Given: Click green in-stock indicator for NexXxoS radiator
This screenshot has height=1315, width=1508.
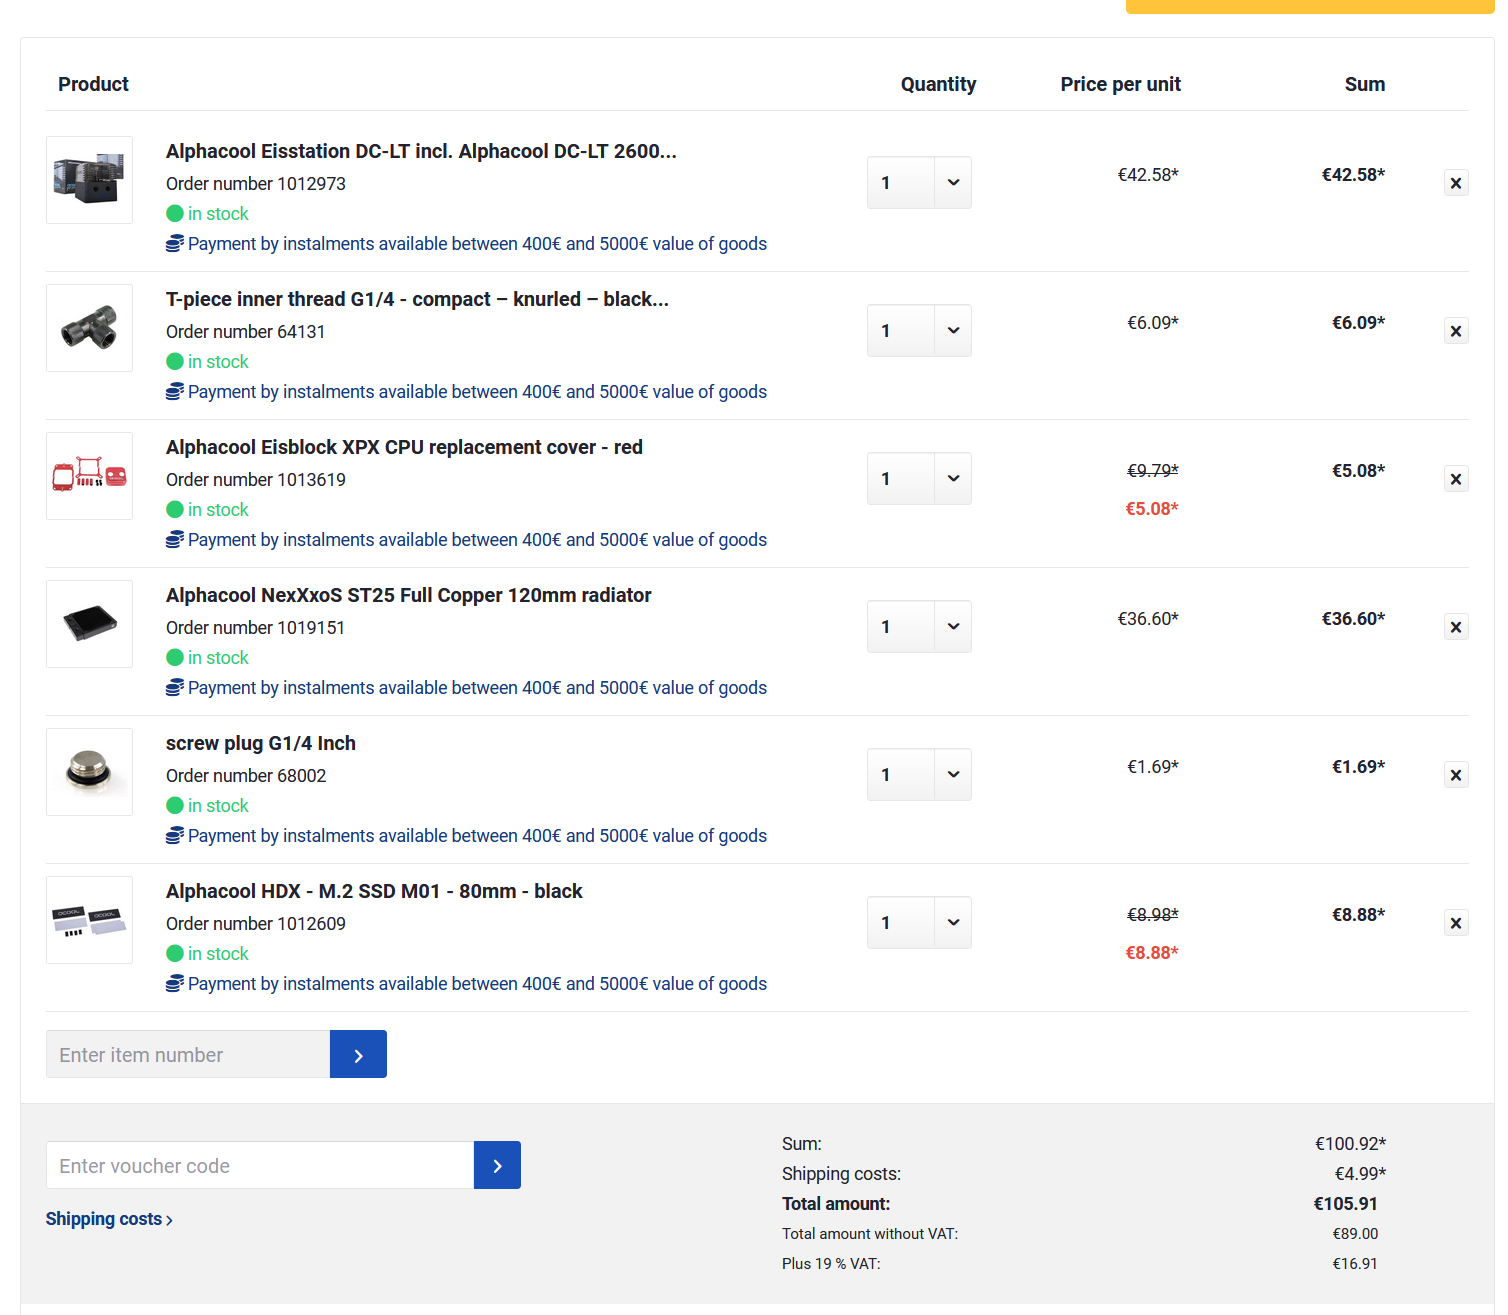Looking at the screenshot, I should click(x=175, y=657).
